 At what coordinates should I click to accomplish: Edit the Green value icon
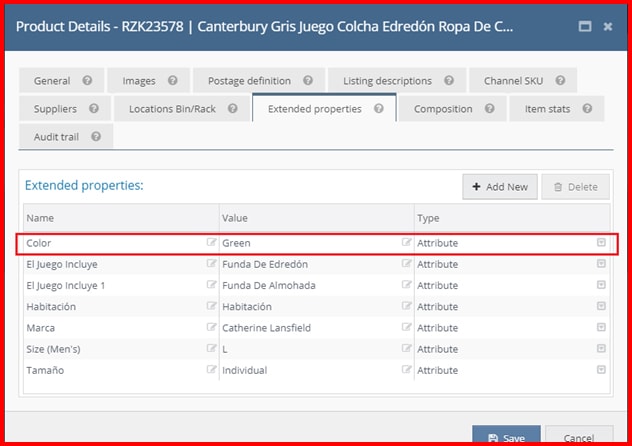407,242
